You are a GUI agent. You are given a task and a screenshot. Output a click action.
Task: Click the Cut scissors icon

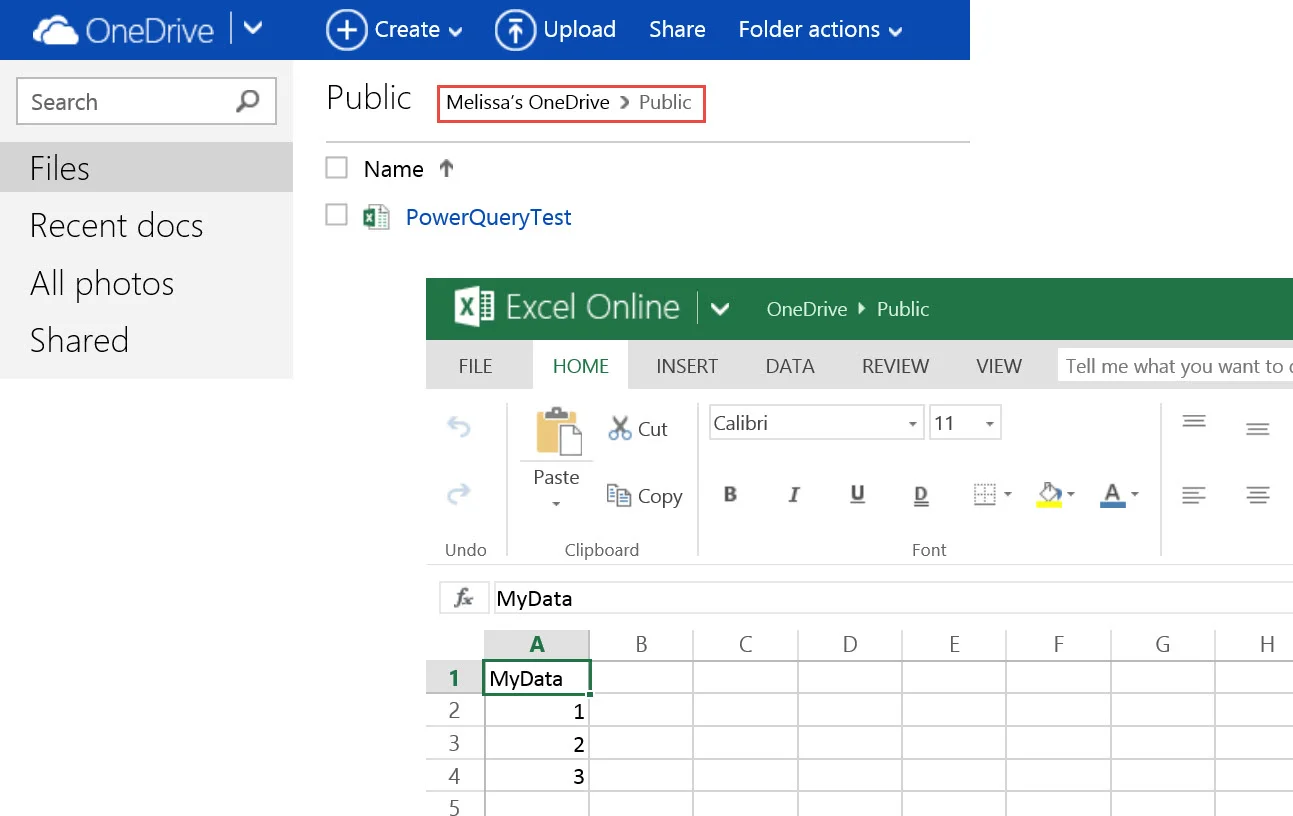[620, 428]
